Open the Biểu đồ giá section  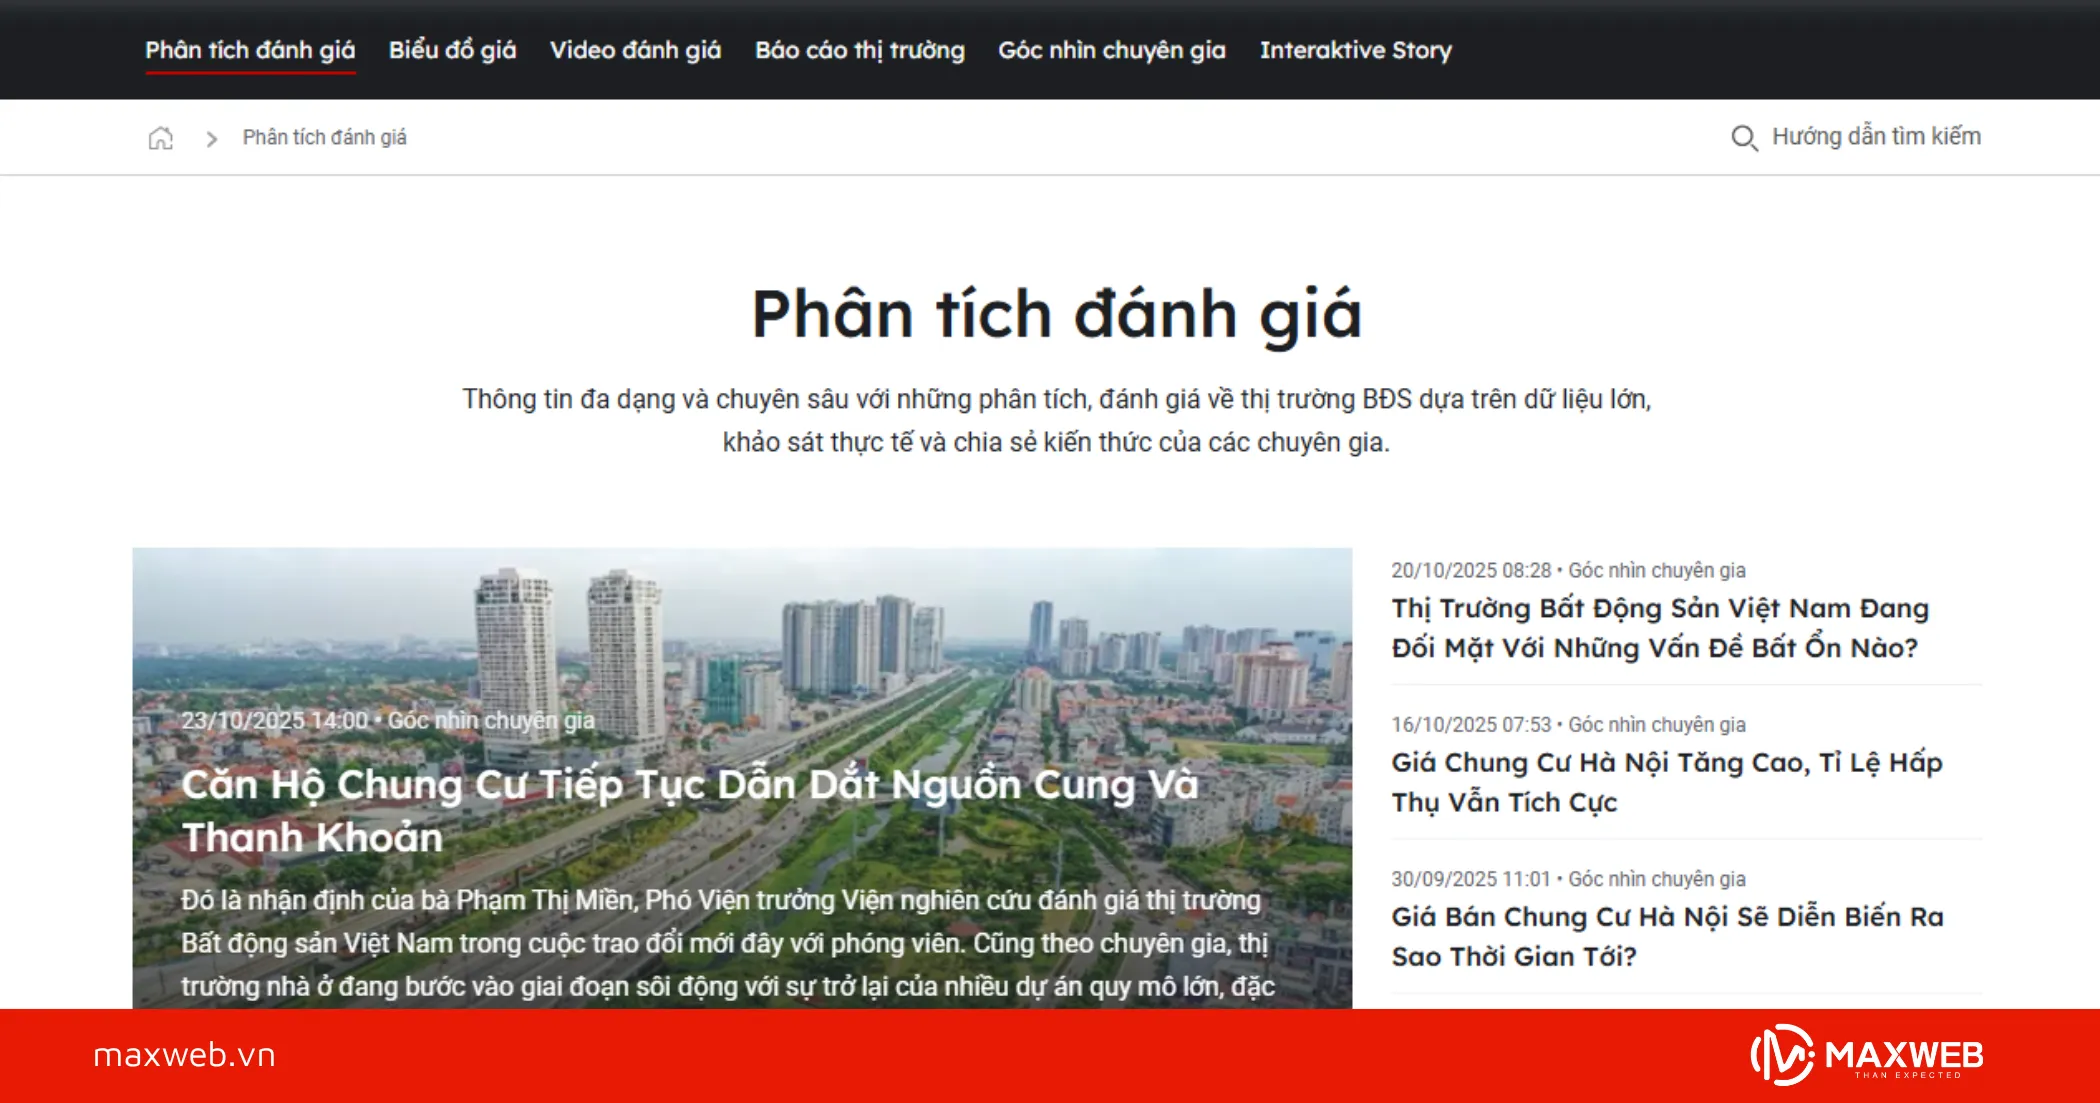pyautogui.click(x=452, y=50)
